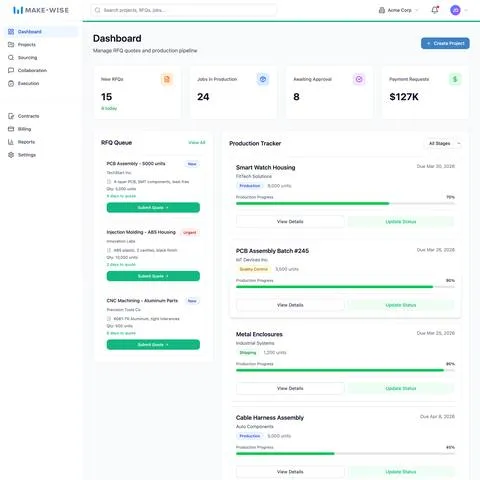Open Sourcing in the sidebar

pyautogui.click(x=42, y=58)
